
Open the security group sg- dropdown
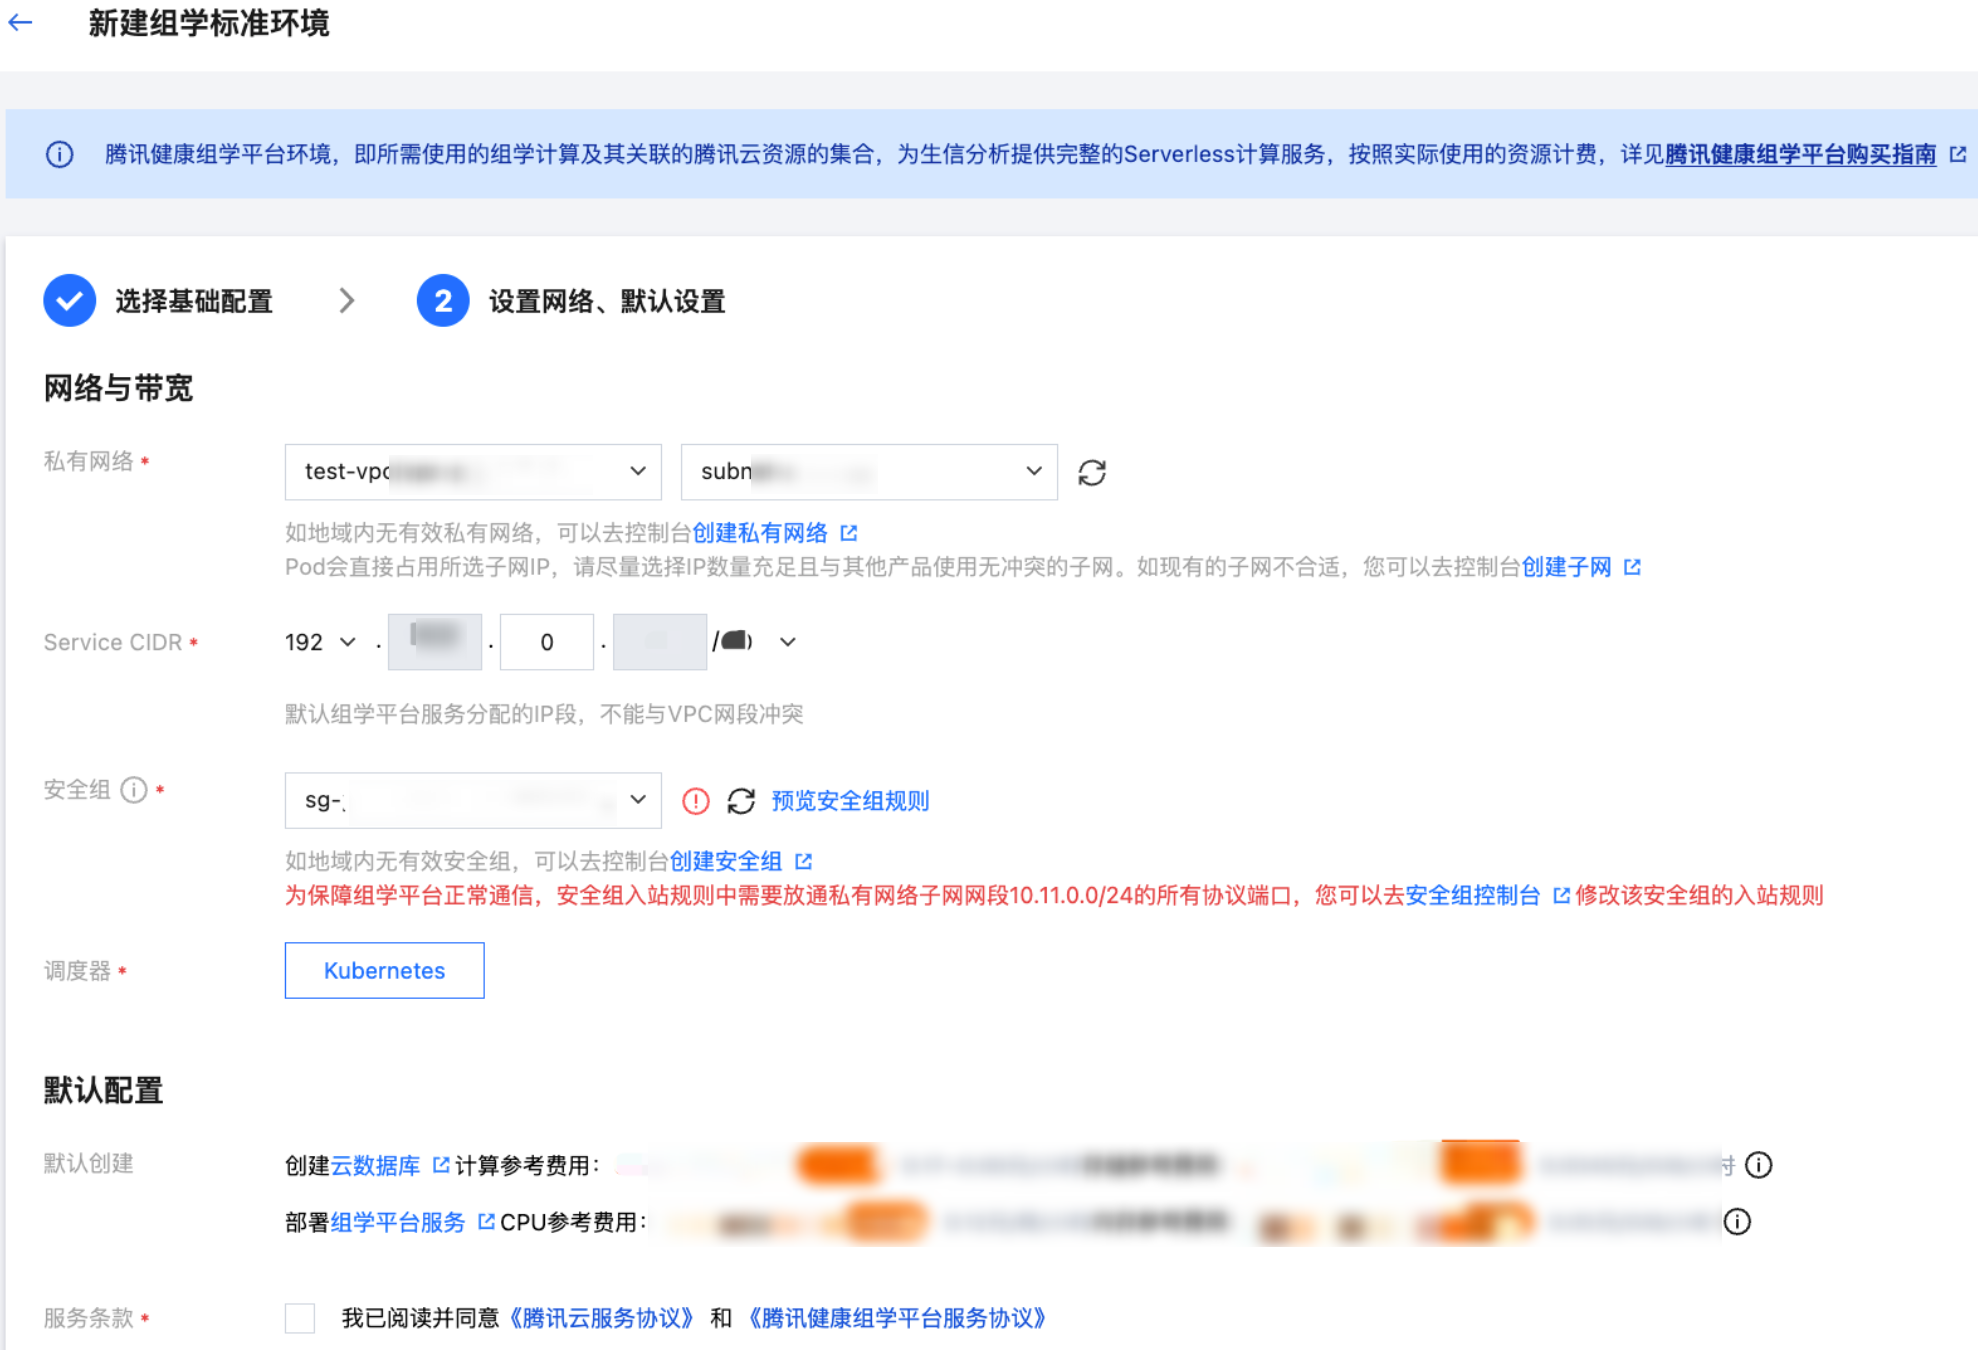point(473,800)
